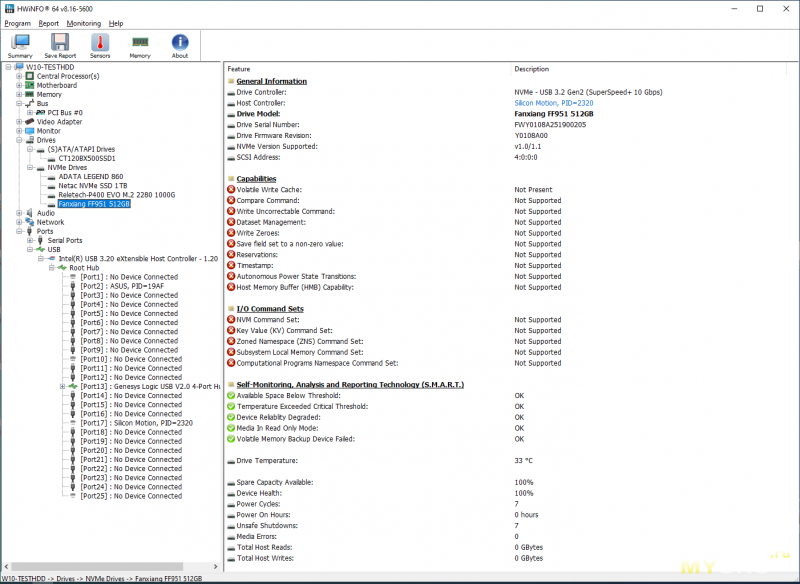
Task: Click the Total Host Writes row label
Action: point(265,558)
